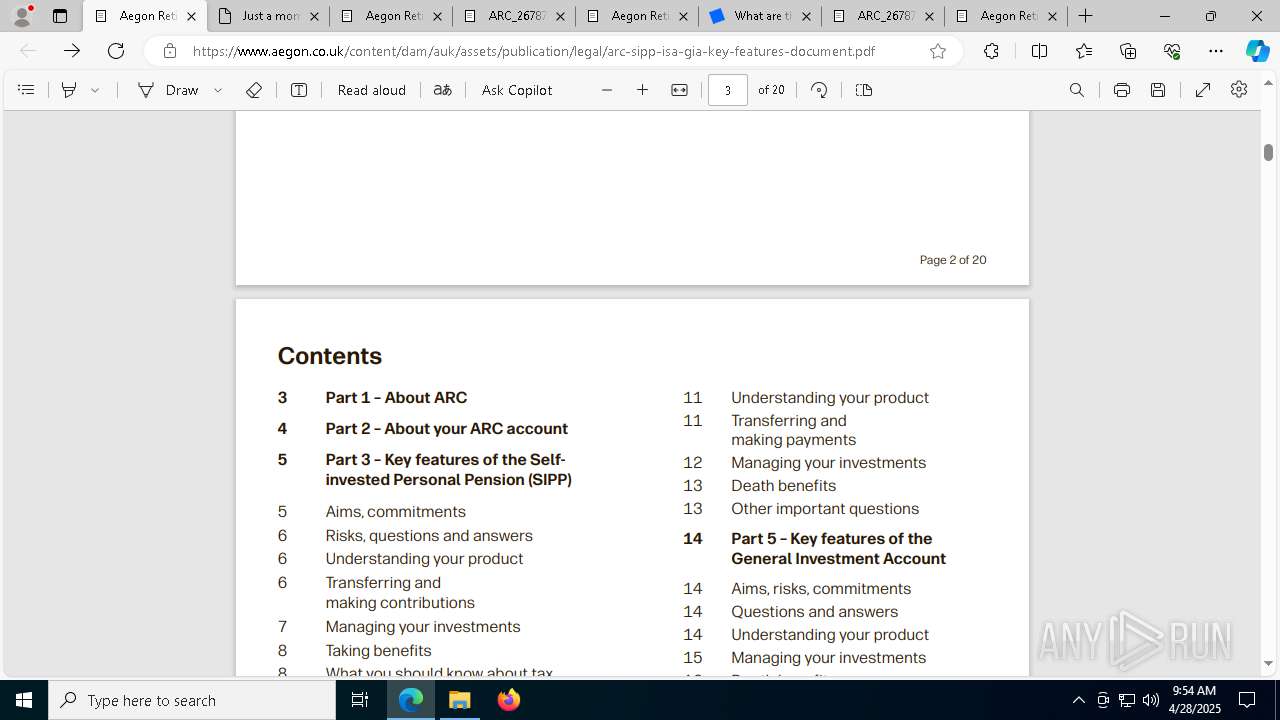Click 'Part 1 – About ARC' contents entry
This screenshot has height=720, width=1280.
pos(396,398)
